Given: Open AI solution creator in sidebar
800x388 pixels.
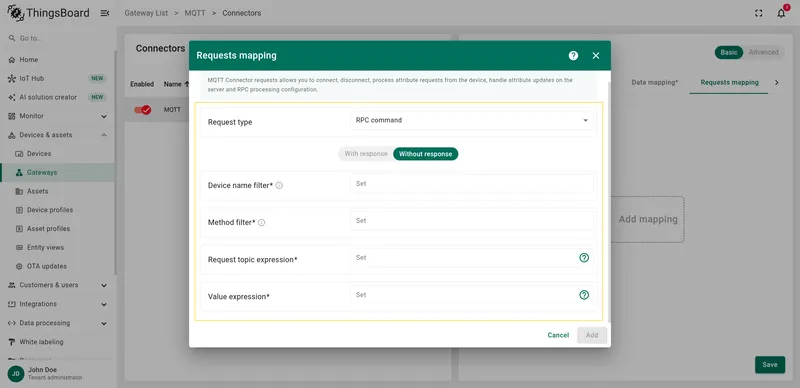Looking at the screenshot, I should coord(57,98).
